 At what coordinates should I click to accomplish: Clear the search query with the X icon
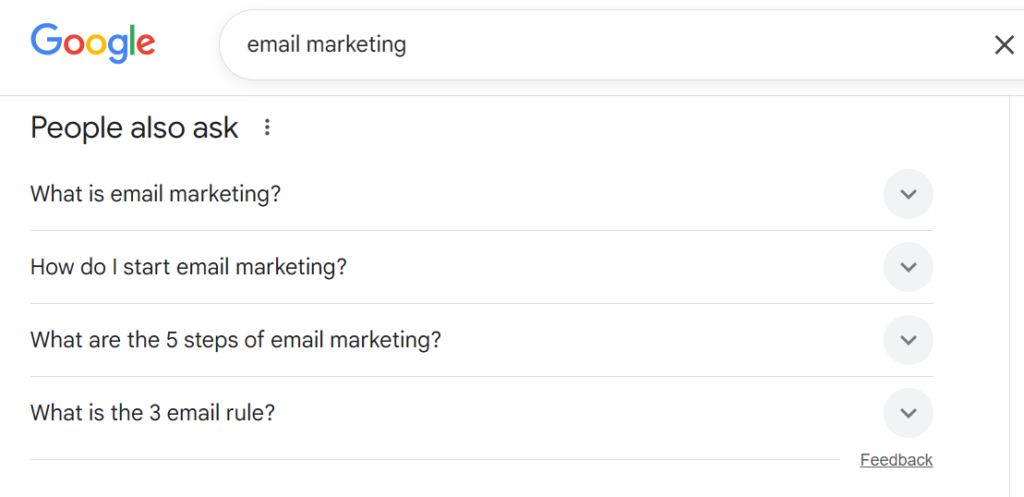click(x=1003, y=45)
